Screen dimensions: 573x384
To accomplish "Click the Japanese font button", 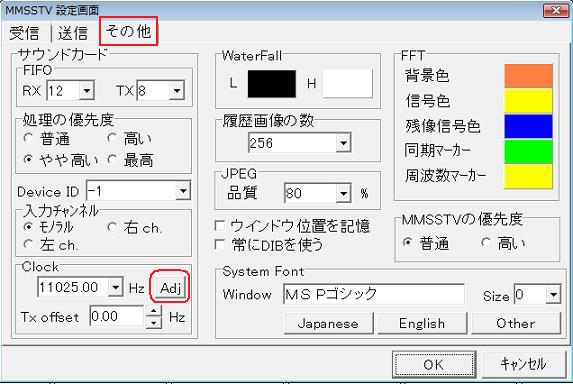I will [329, 323].
